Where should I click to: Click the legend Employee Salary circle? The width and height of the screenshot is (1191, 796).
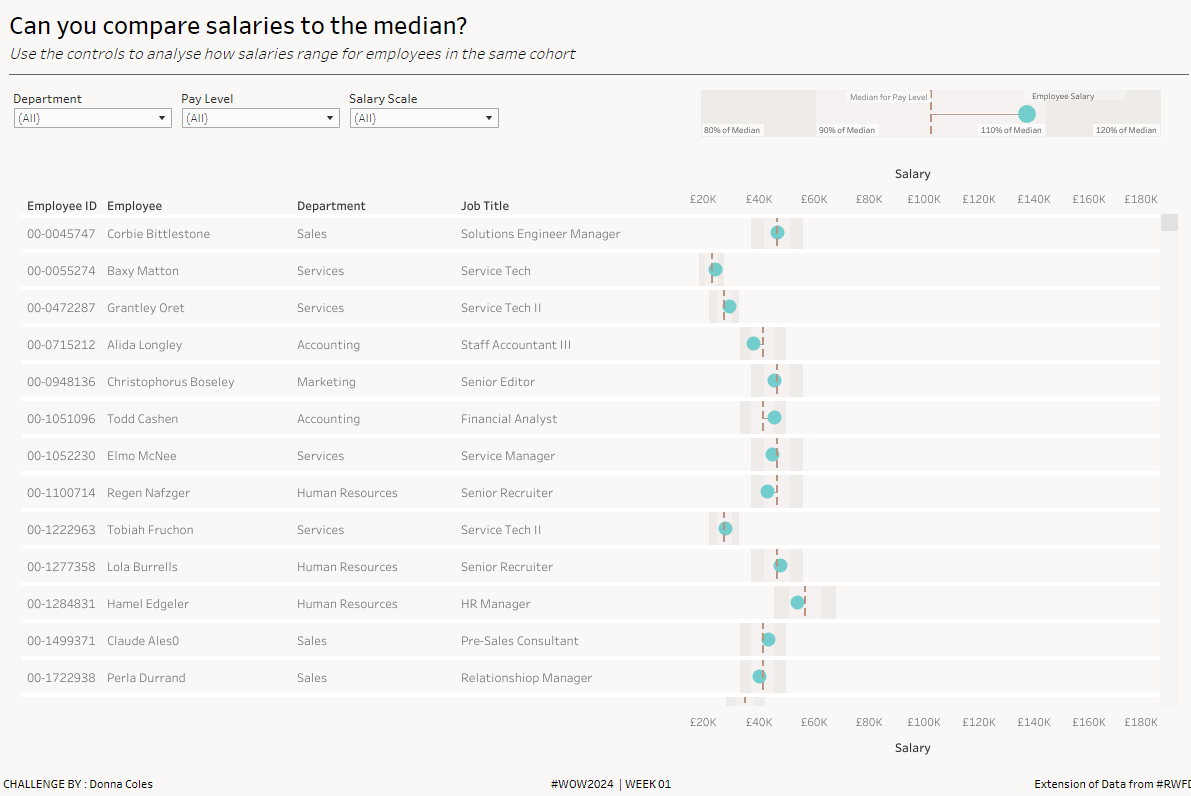(x=1026, y=114)
